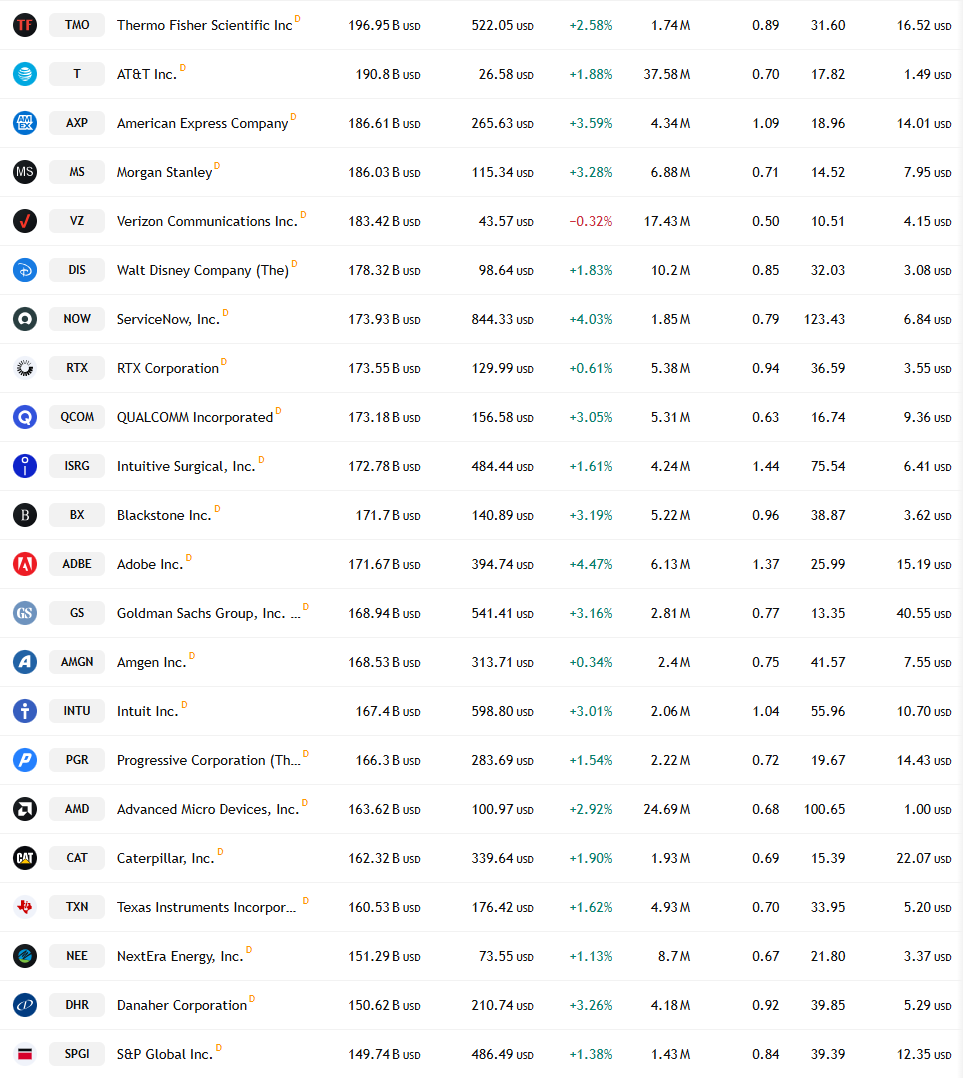Click the RTX Corporation logo icon
Image resolution: width=963 pixels, height=1078 pixels.
click(25, 368)
